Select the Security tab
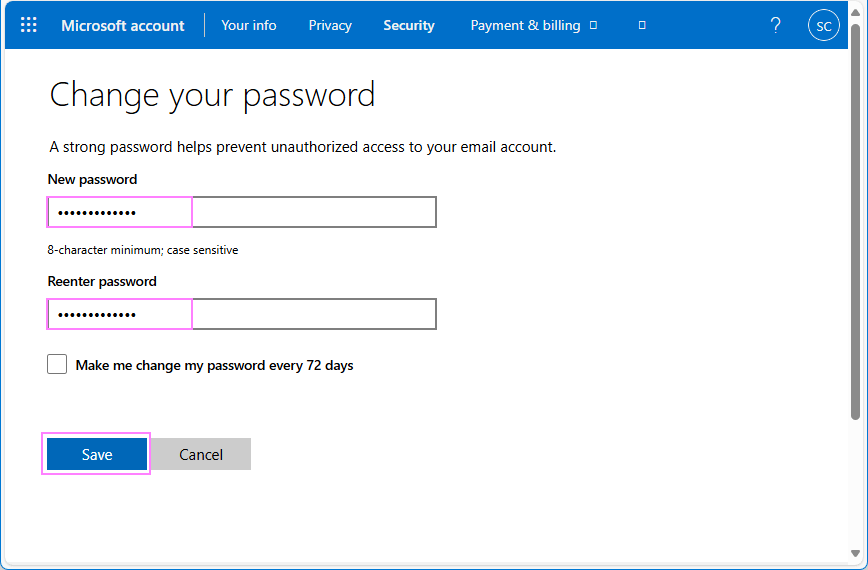 pos(409,25)
